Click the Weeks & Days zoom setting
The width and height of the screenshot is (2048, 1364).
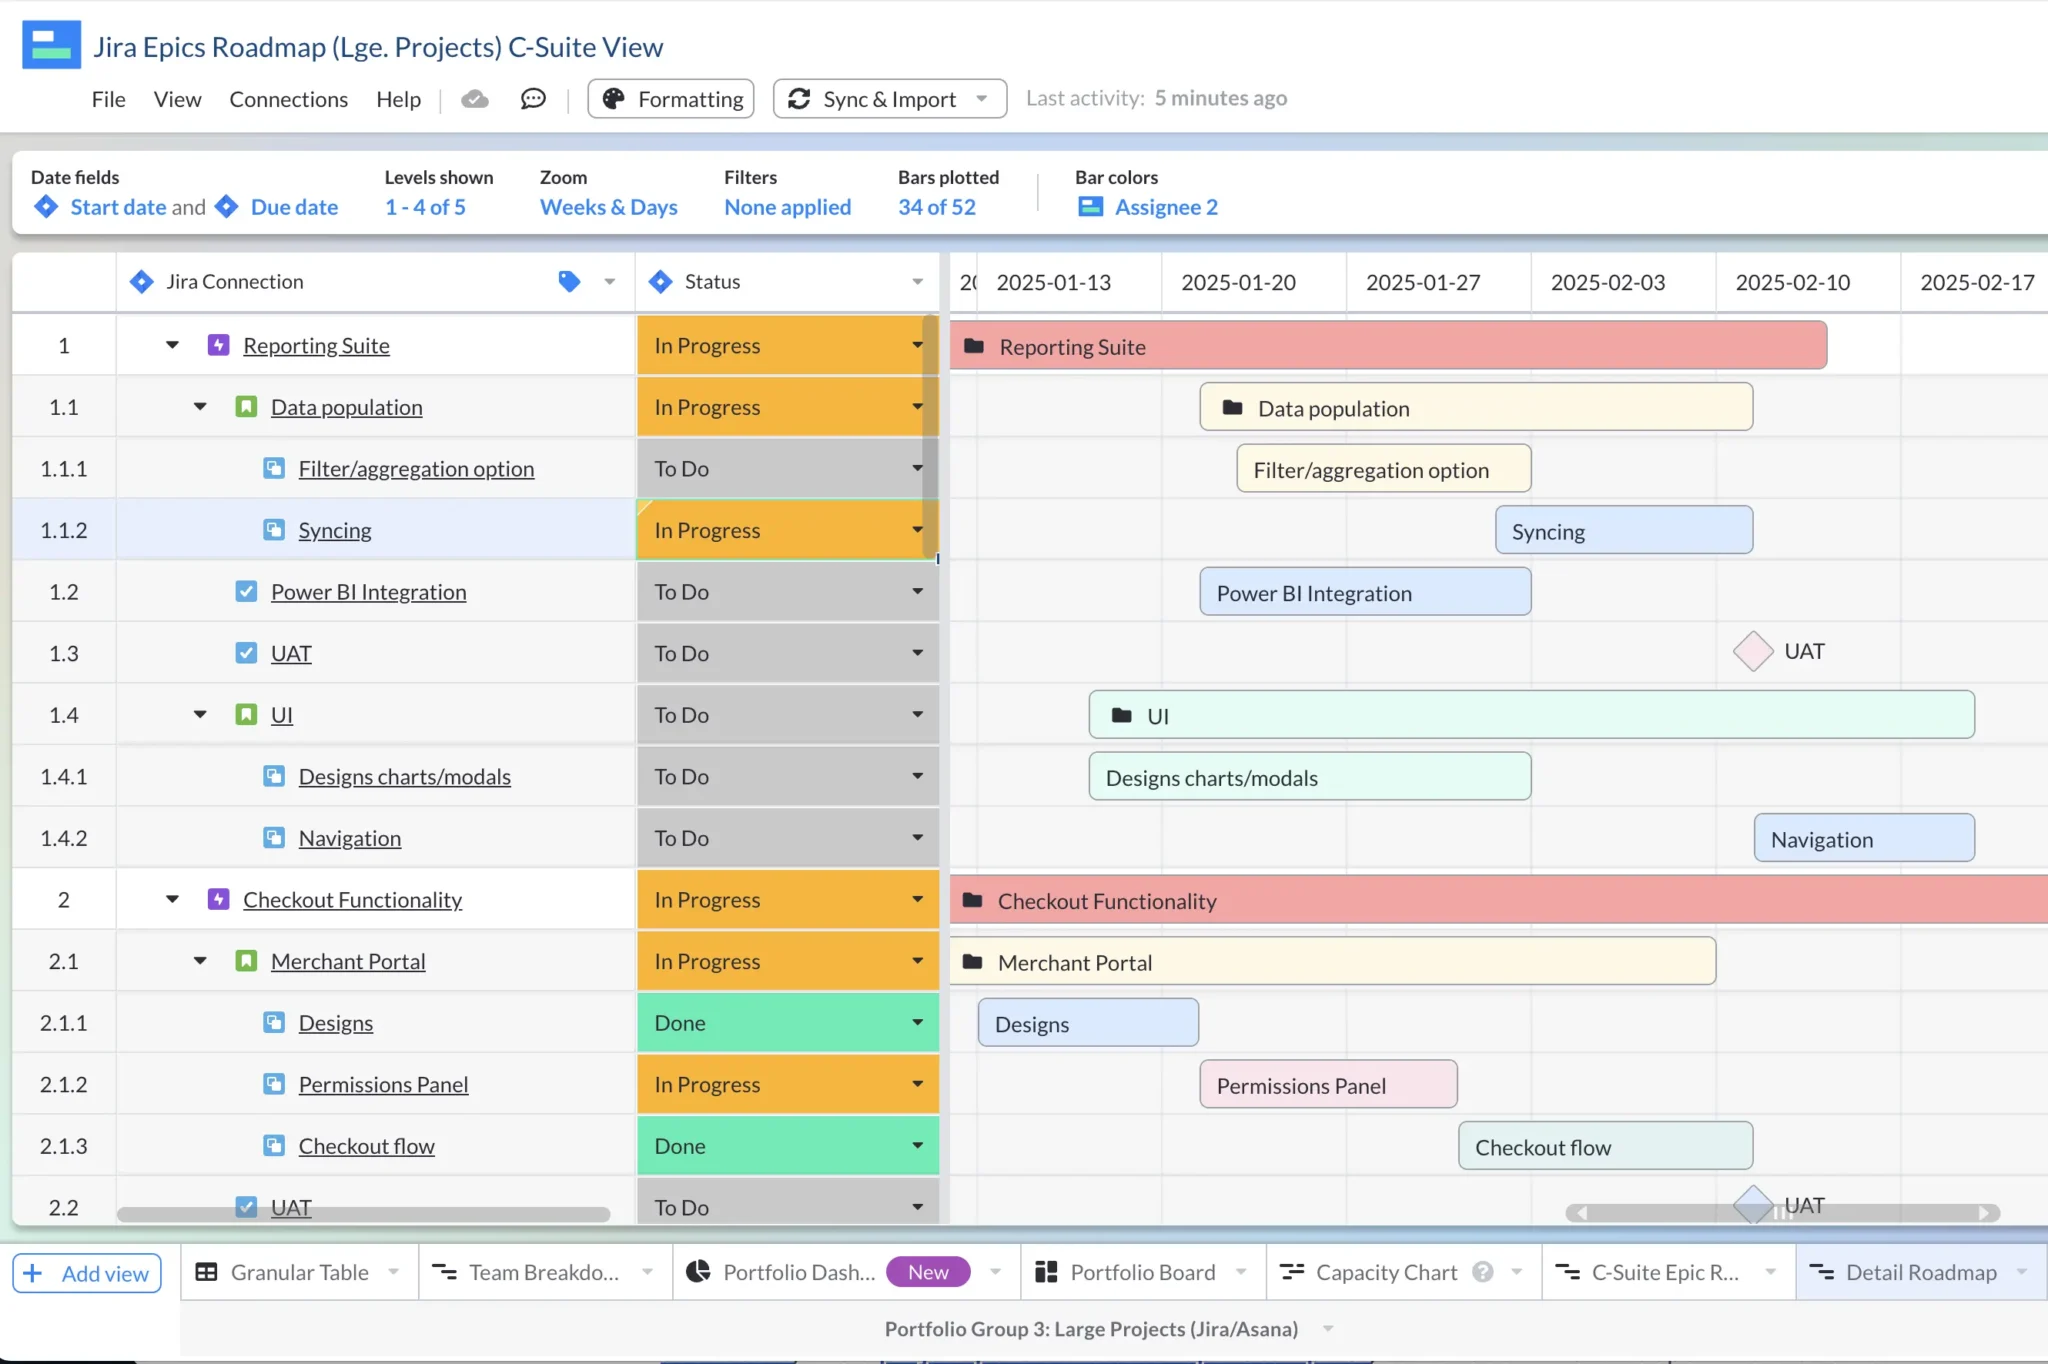pos(608,207)
